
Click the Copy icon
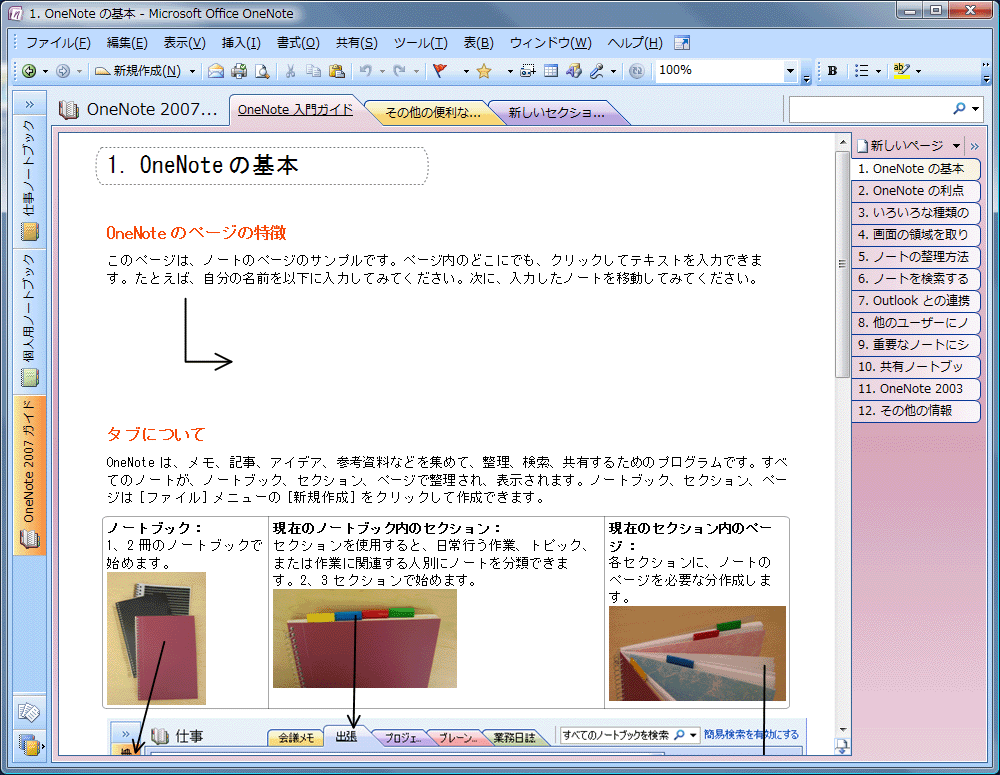(x=313, y=71)
